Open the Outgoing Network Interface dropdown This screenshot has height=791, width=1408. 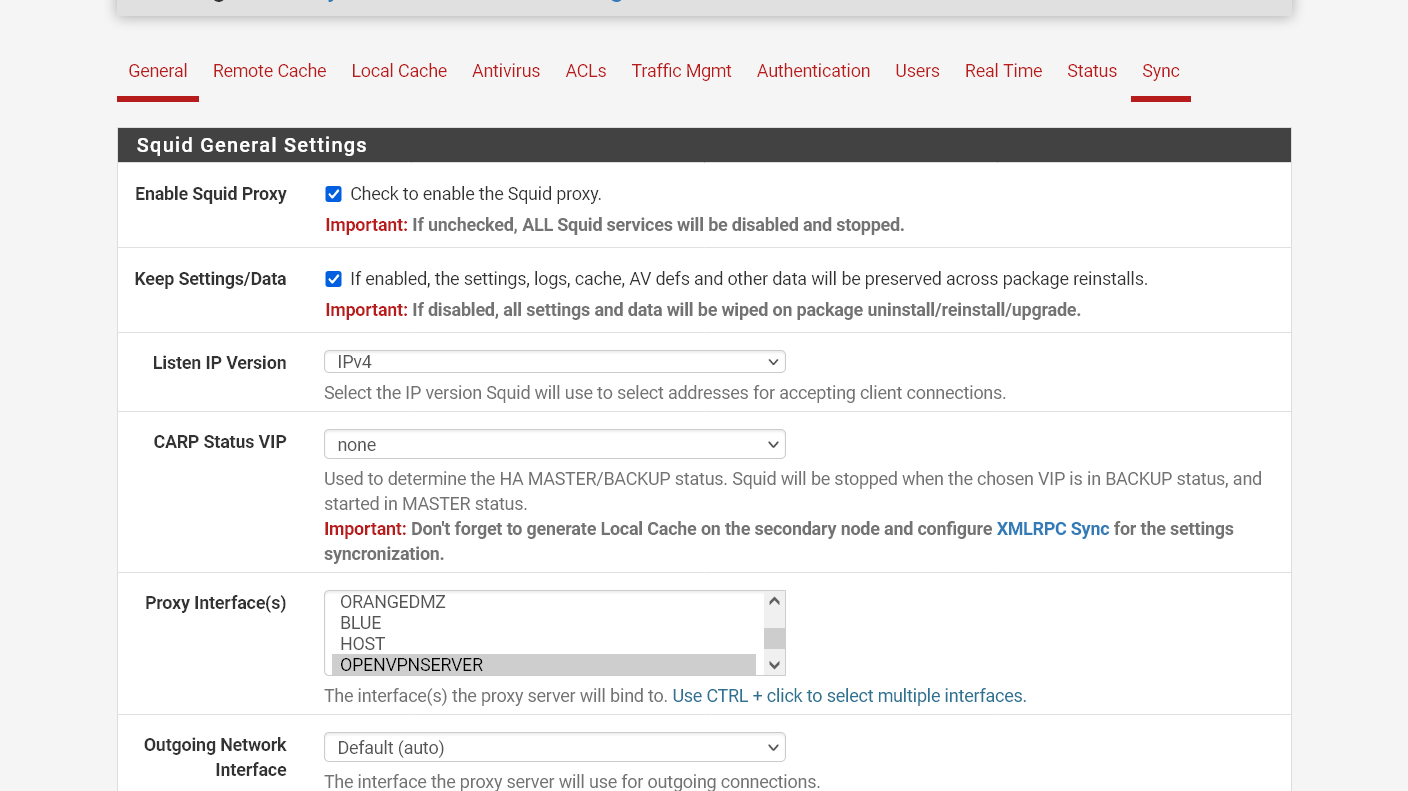tap(555, 747)
